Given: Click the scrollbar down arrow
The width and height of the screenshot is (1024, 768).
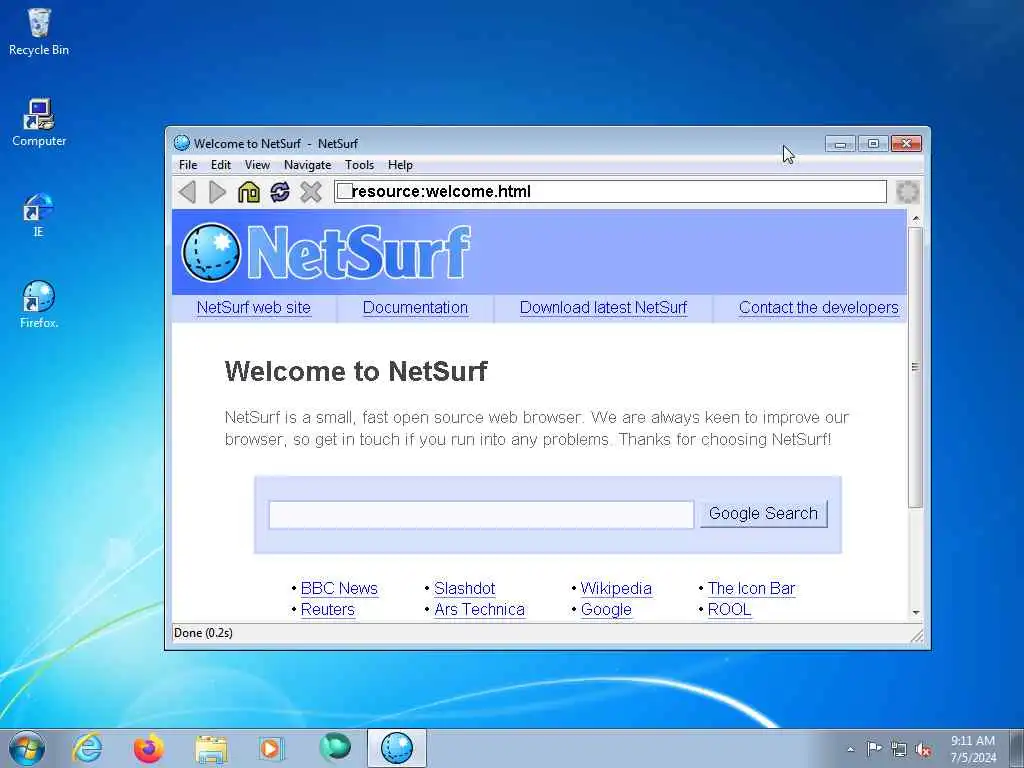Looking at the screenshot, I should tap(916, 613).
